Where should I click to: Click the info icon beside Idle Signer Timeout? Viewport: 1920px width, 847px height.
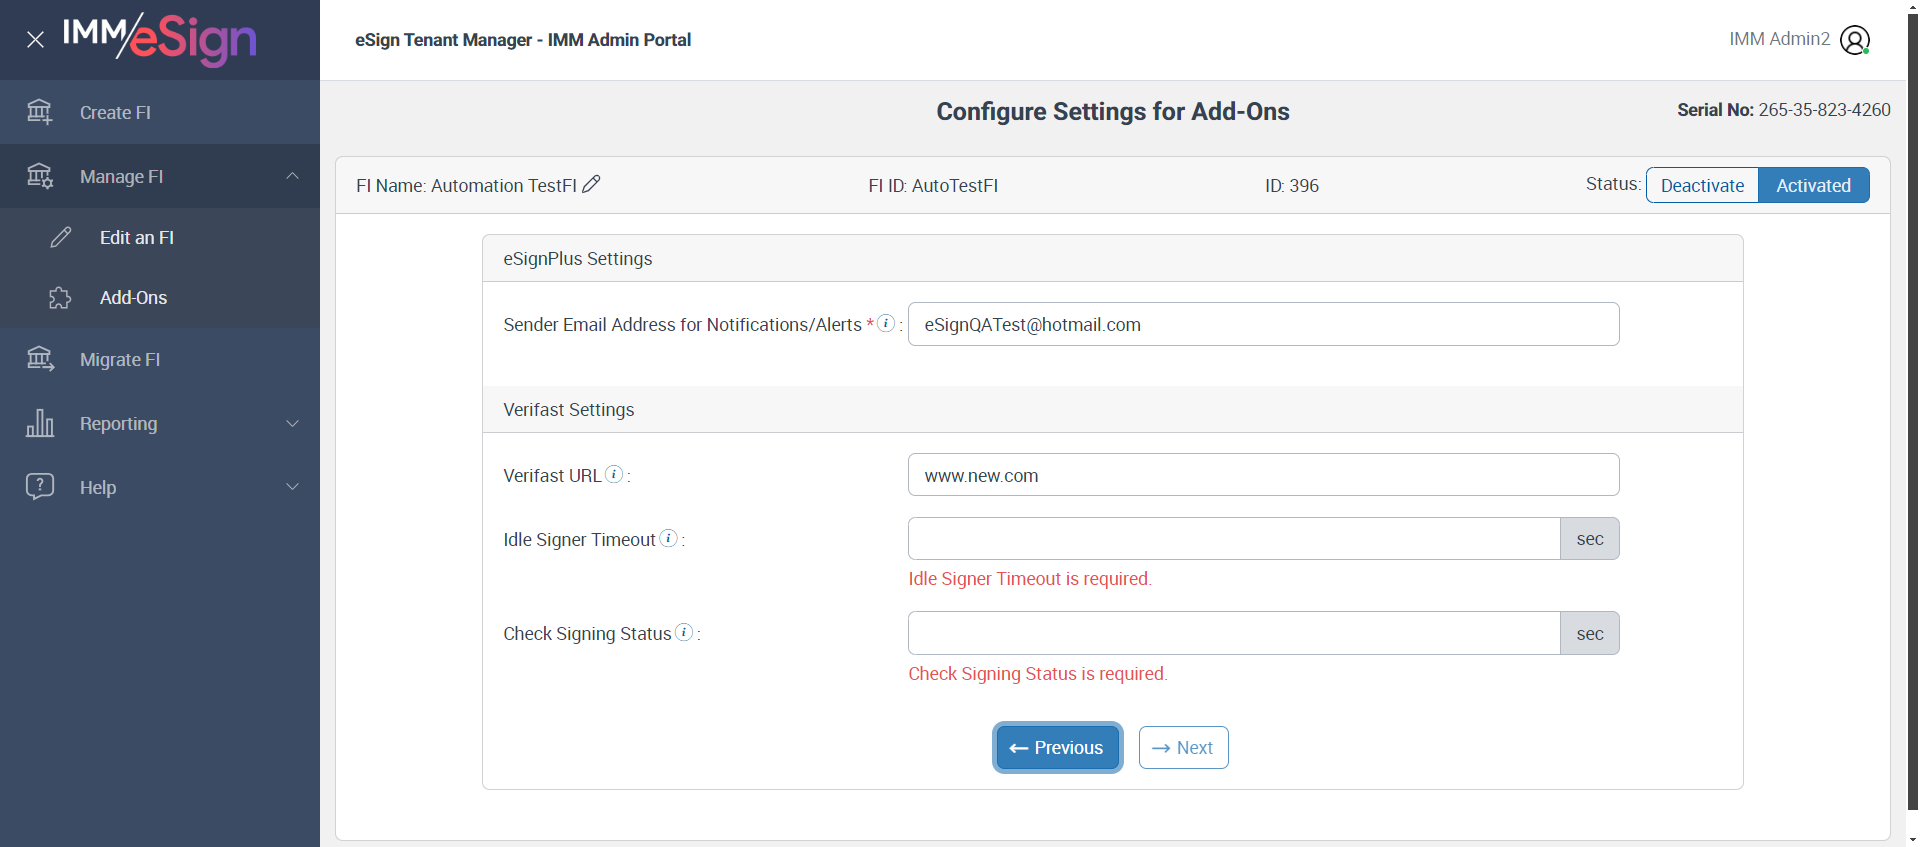(669, 538)
